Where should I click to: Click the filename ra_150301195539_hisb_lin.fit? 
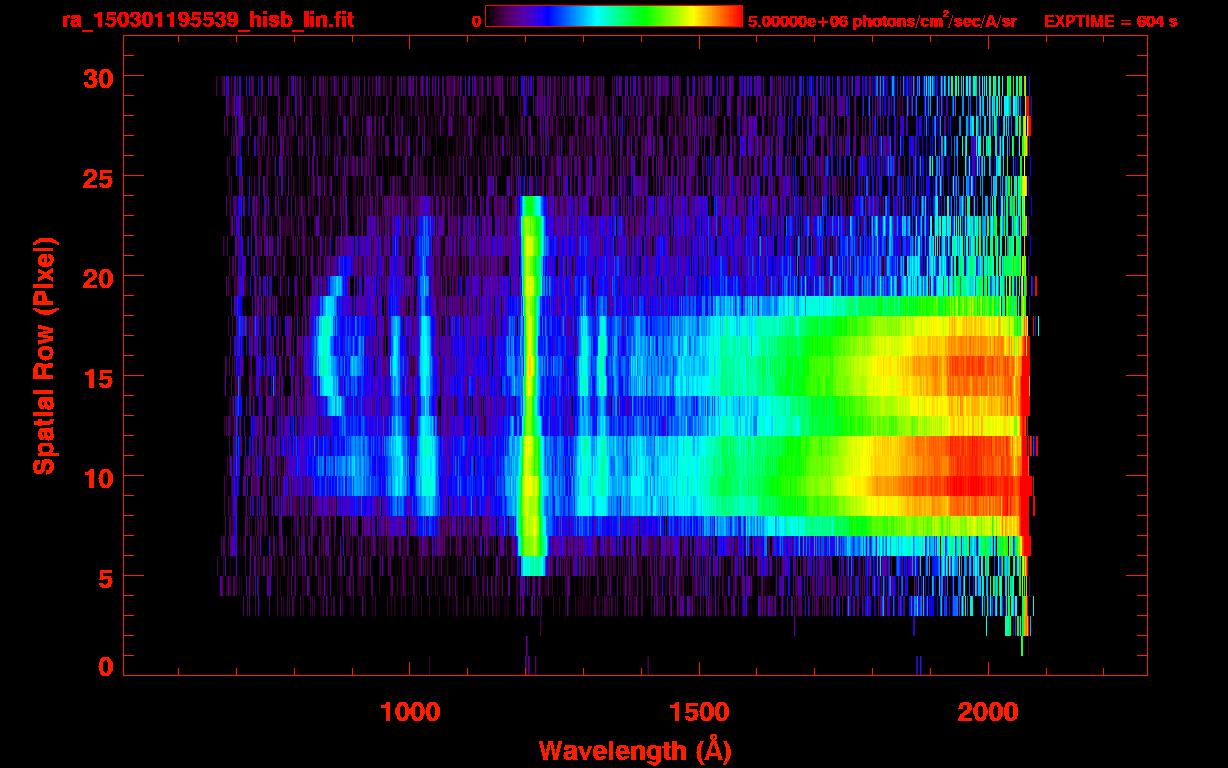(x=206, y=20)
